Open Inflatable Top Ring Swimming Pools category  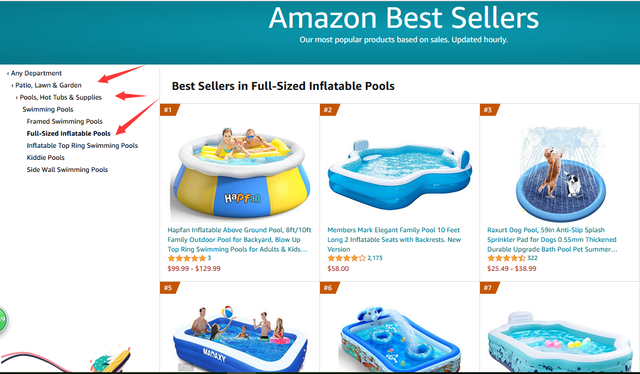(x=82, y=145)
